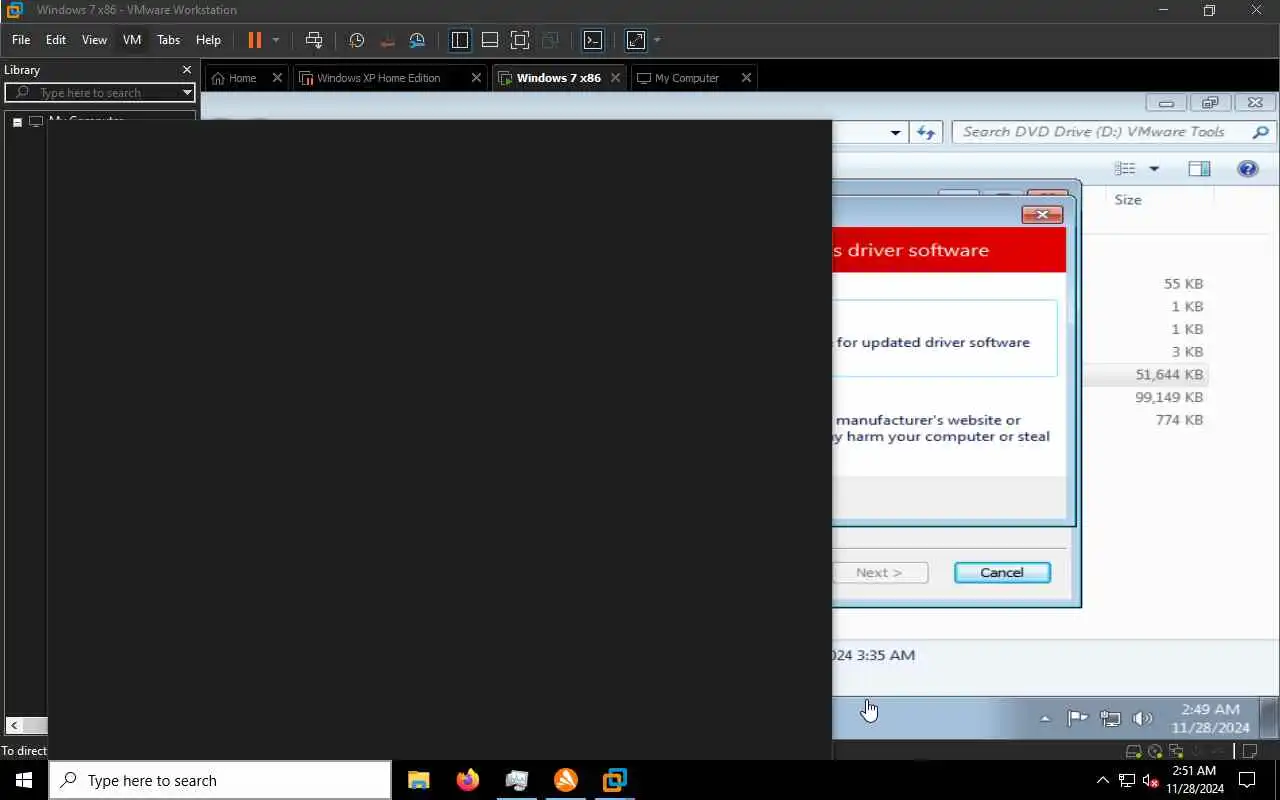This screenshot has height=800, width=1280.
Task: Click the greyed Next > button
Action: 880,573
